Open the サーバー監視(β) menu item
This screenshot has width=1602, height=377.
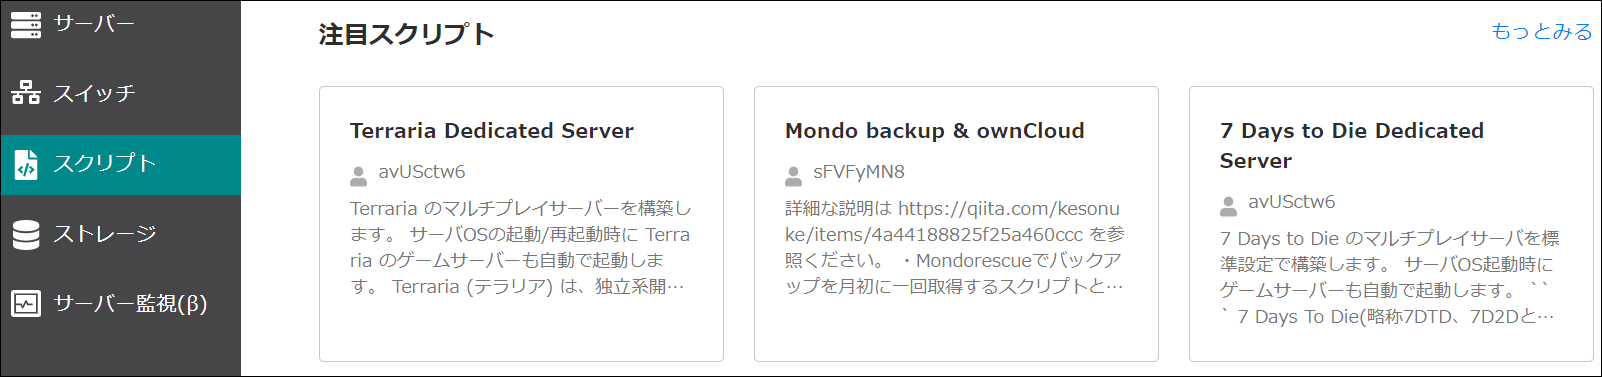tap(120, 303)
